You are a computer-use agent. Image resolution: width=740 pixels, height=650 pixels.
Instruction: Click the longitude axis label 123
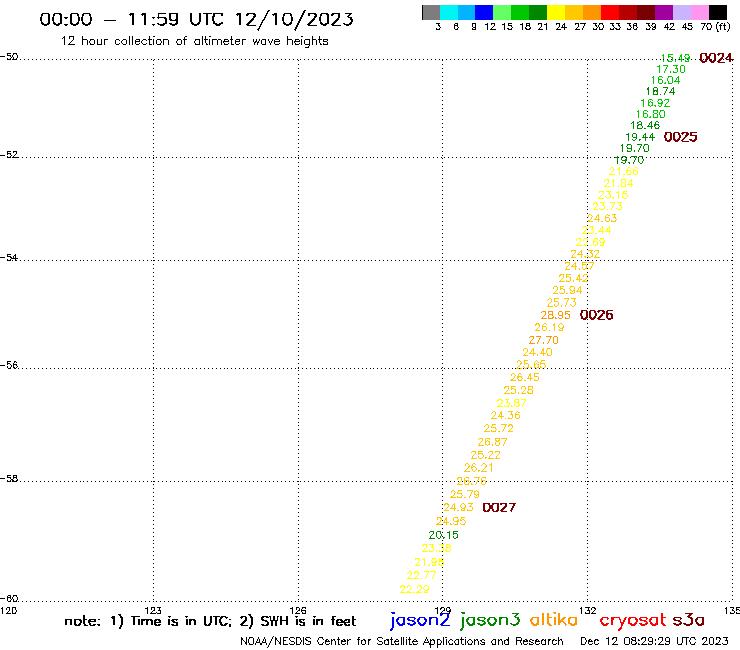coord(153,610)
